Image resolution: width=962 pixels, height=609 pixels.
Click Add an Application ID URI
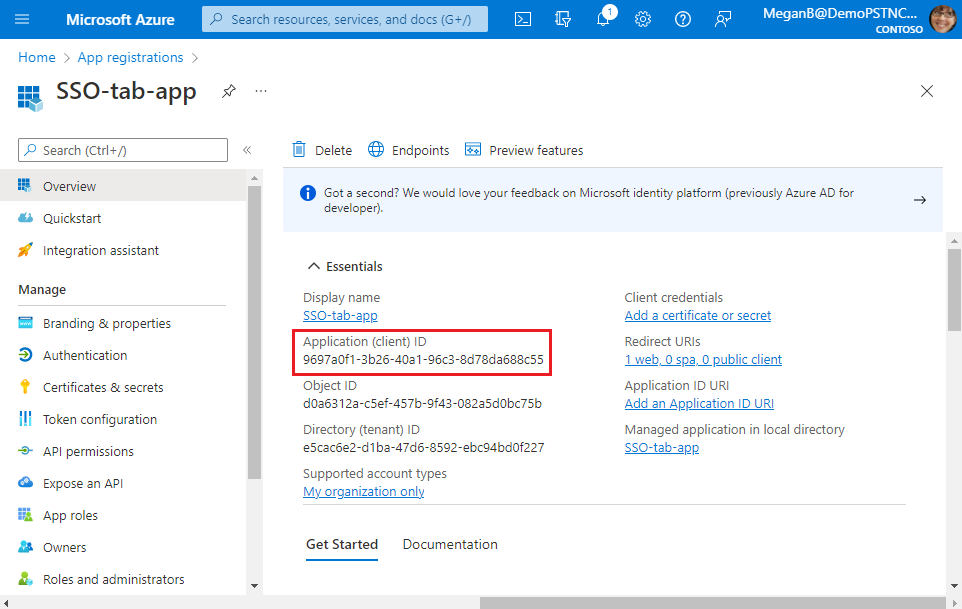(x=699, y=404)
